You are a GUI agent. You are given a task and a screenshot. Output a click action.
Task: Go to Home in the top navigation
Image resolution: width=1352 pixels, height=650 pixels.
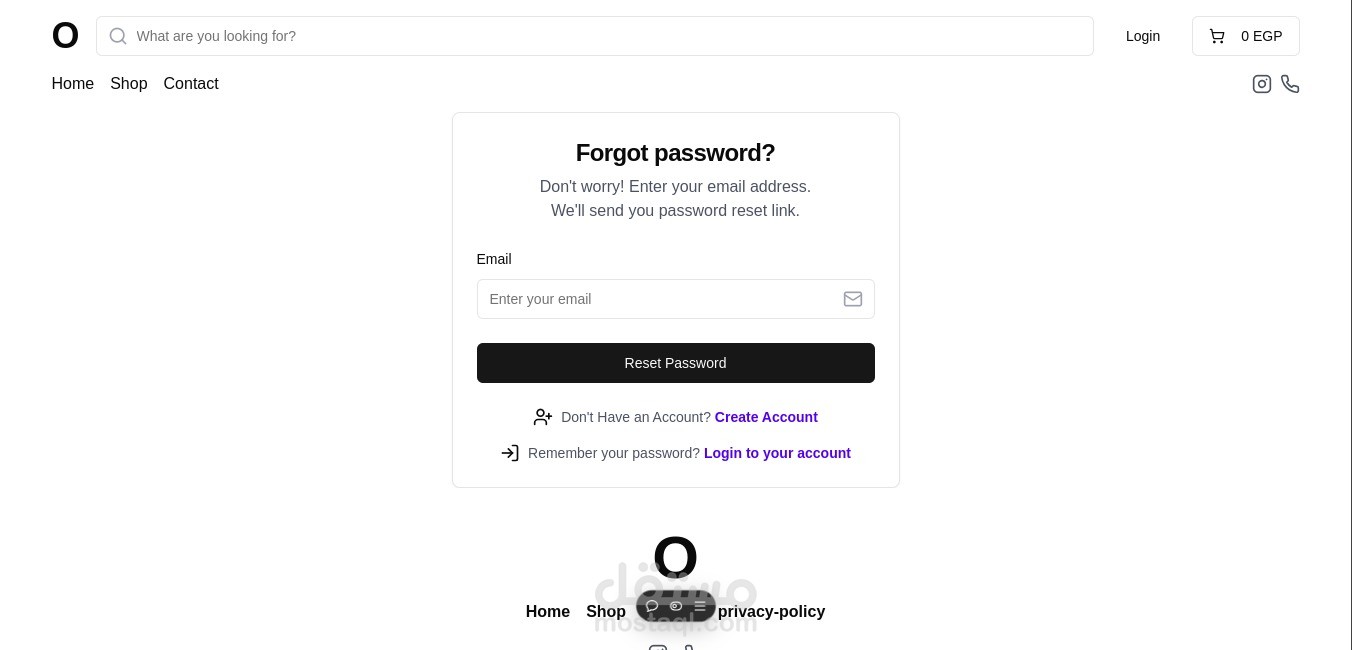pyautogui.click(x=73, y=84)
